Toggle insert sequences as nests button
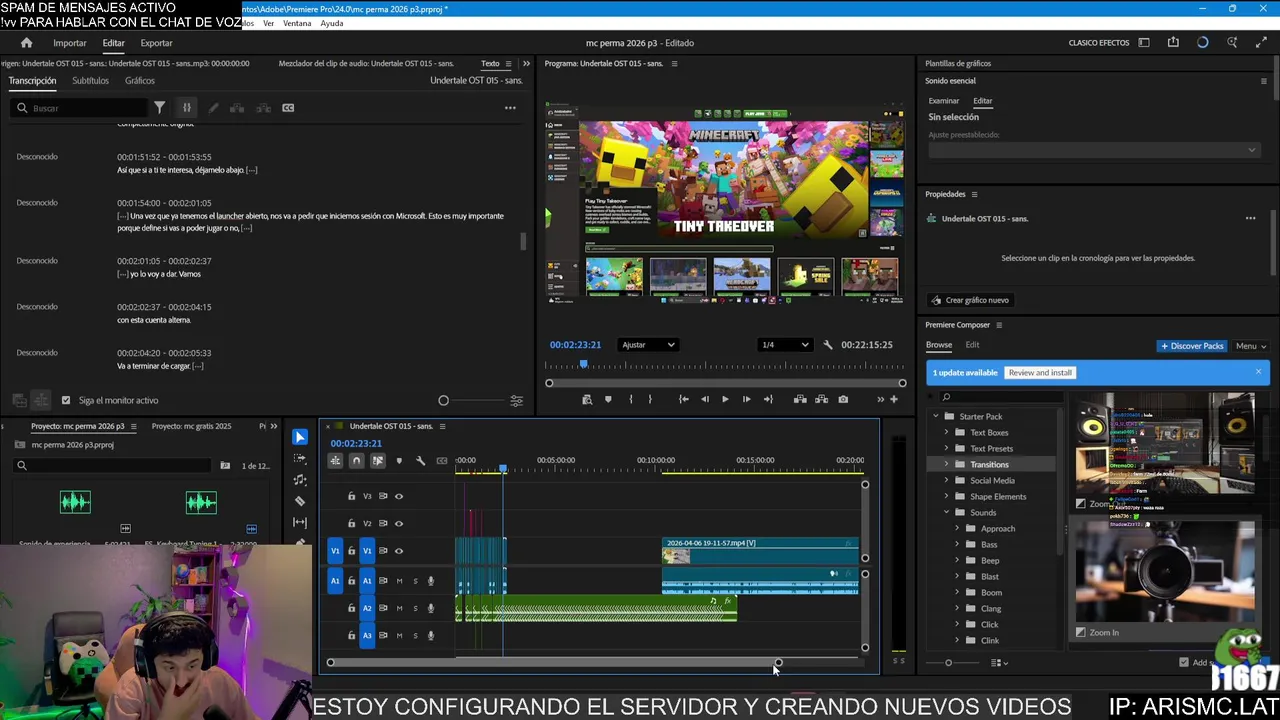Image resolution: width=1280 pixels, height=720 pixels. 335,461
